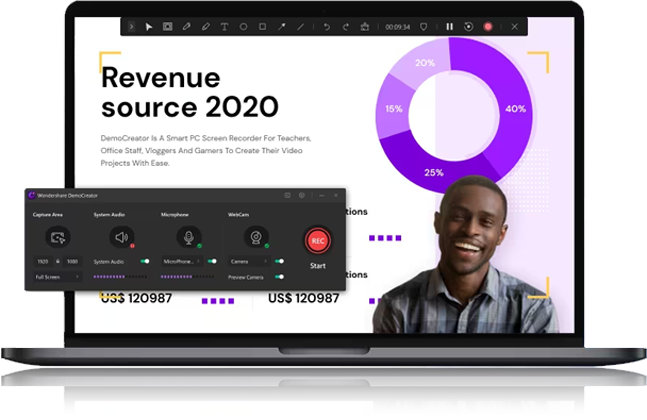647x420 pixels.
Task: Choose the circle shape drawing tool
Action: [x=243, y=26]
